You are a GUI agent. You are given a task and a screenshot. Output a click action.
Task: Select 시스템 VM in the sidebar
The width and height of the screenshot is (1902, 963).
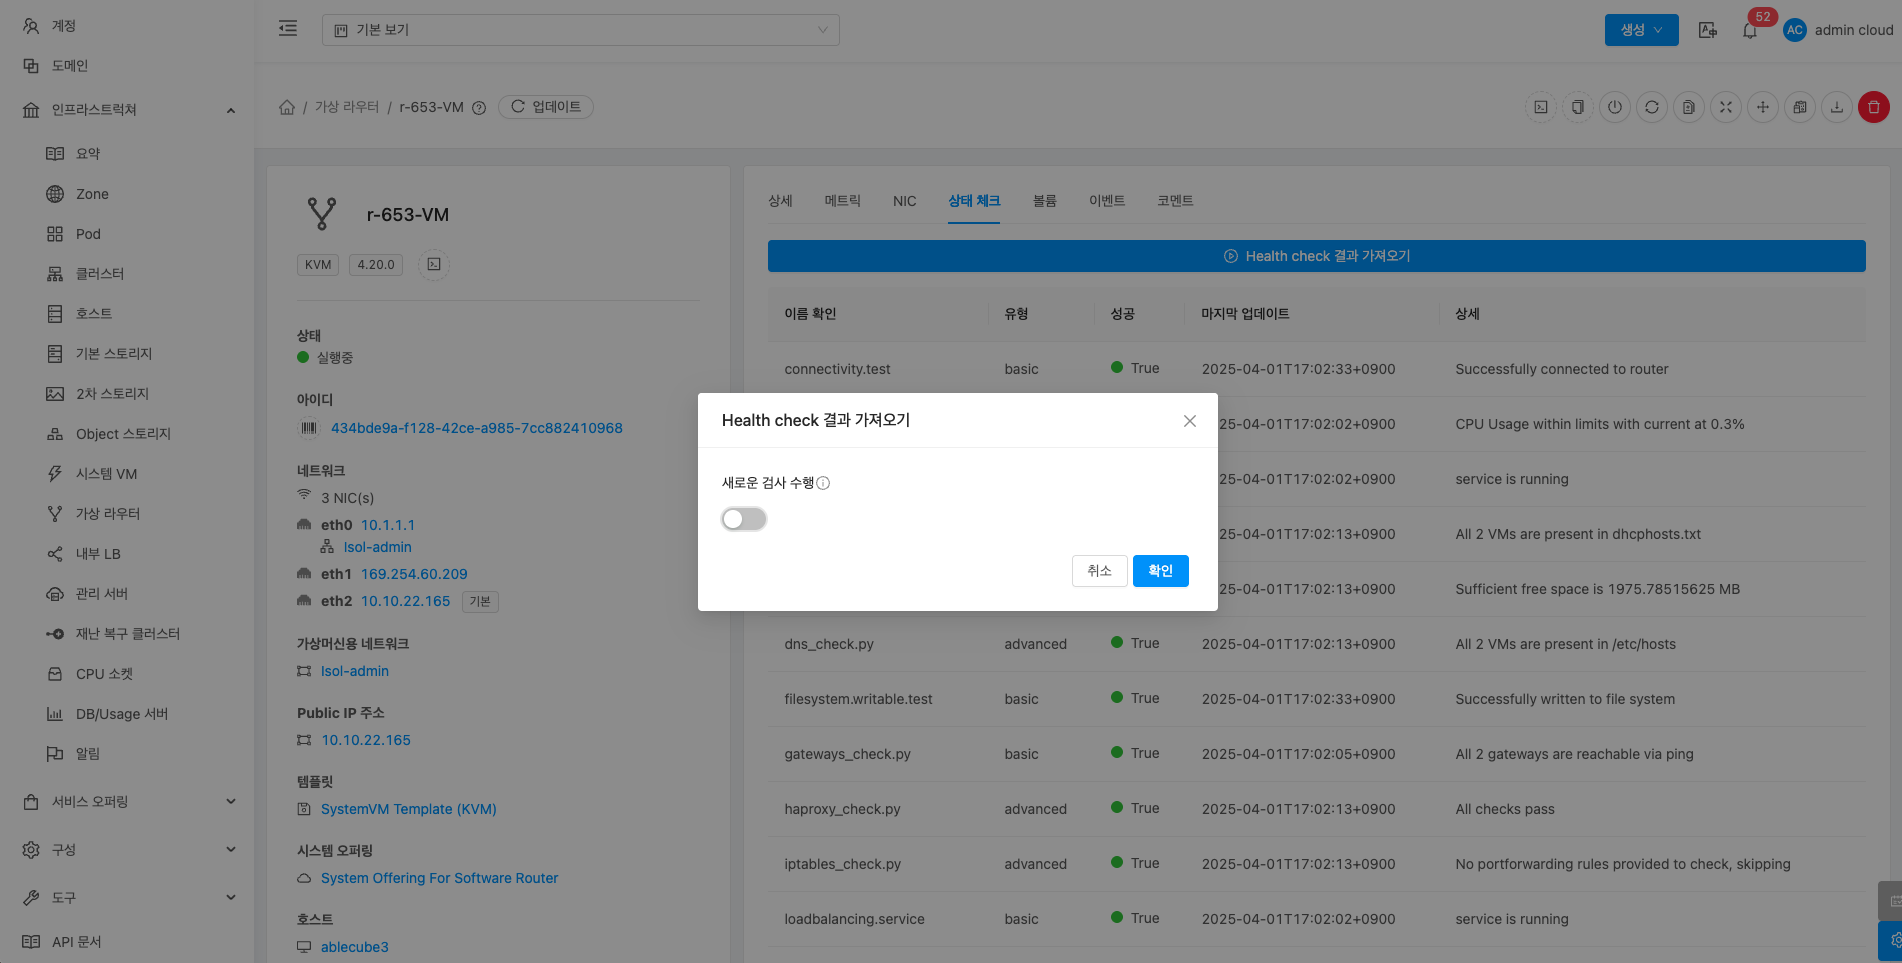tap(106, 474)
